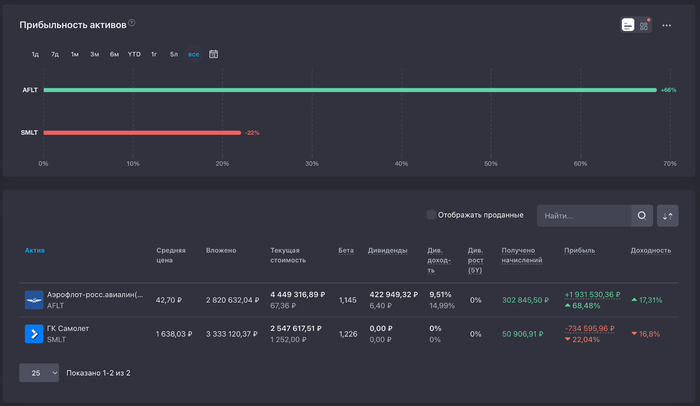Switch to grid view icon
Image resolution: width=700 pixels, height=406 pixels.
pyautogui.click(x=644, y=25)
